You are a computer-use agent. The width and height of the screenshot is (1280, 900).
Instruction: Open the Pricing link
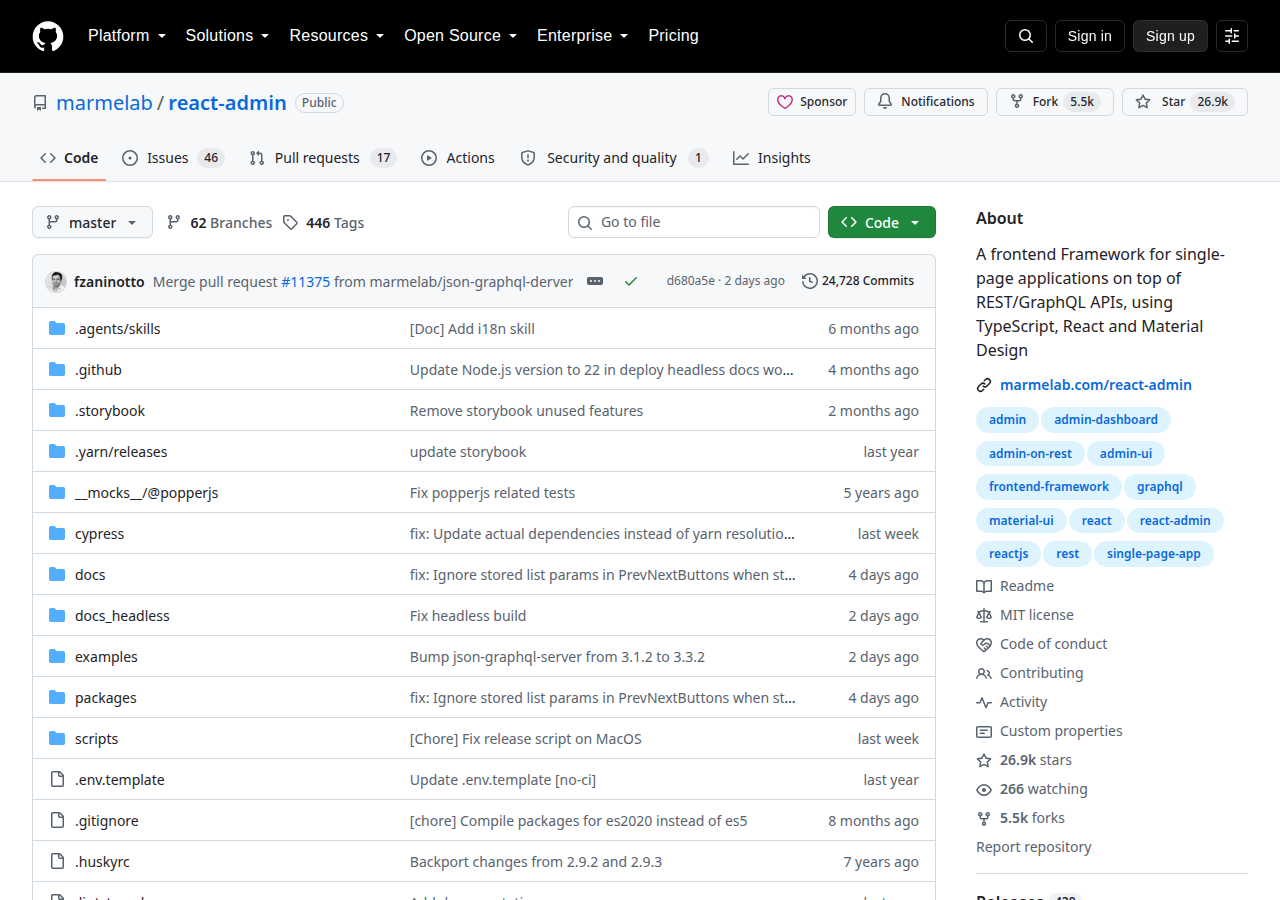tap(674, 36)
